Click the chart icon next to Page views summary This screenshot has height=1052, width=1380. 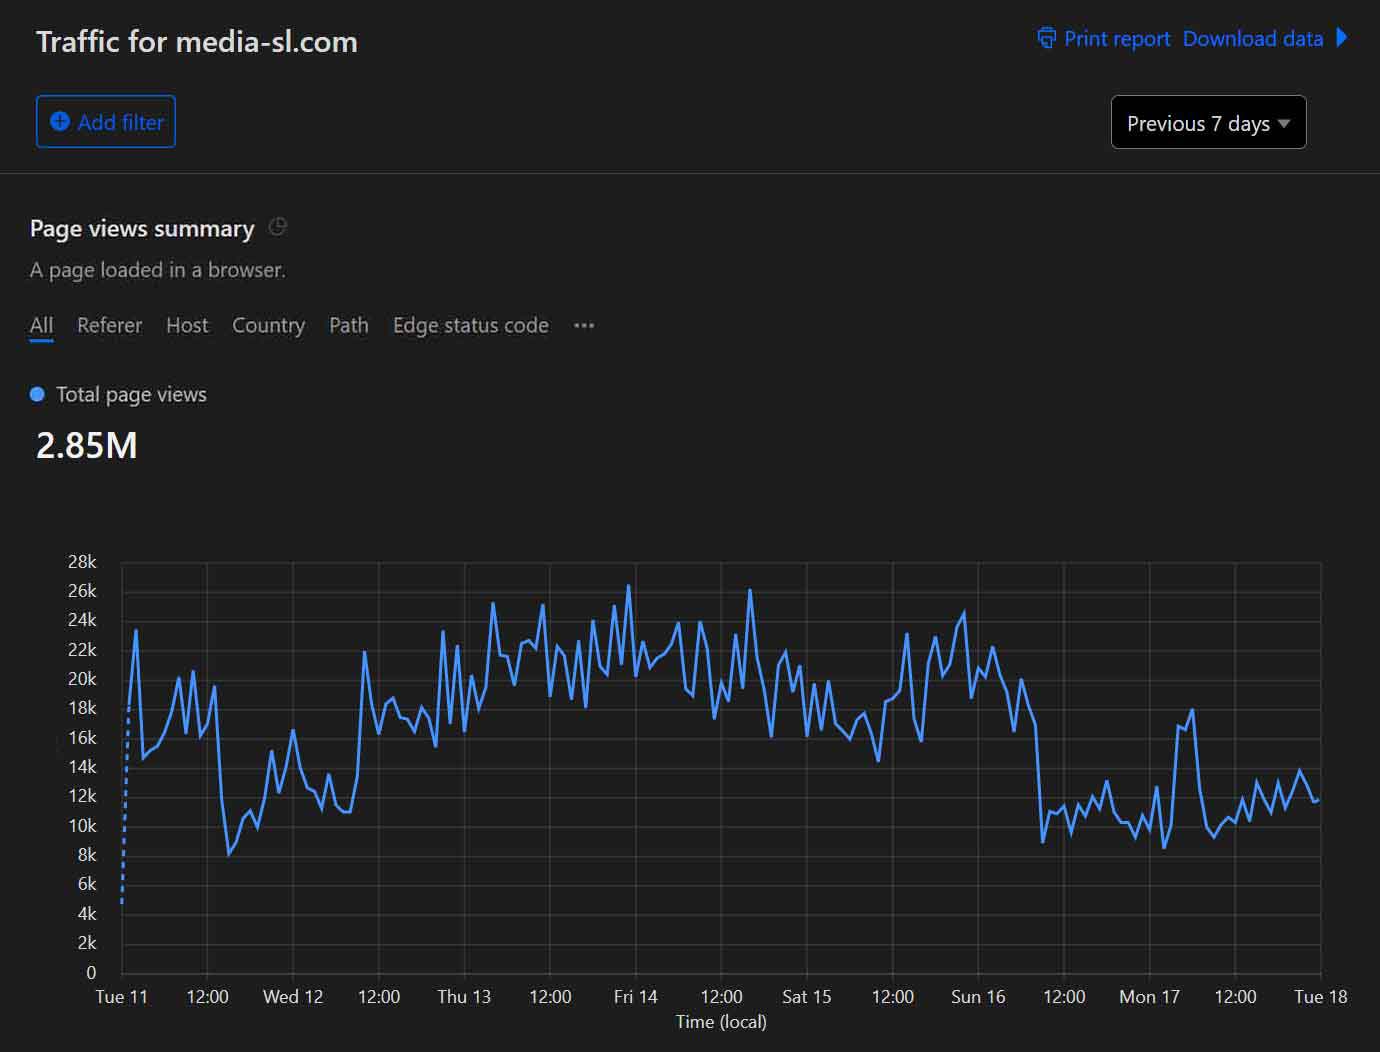coord(278,227)
